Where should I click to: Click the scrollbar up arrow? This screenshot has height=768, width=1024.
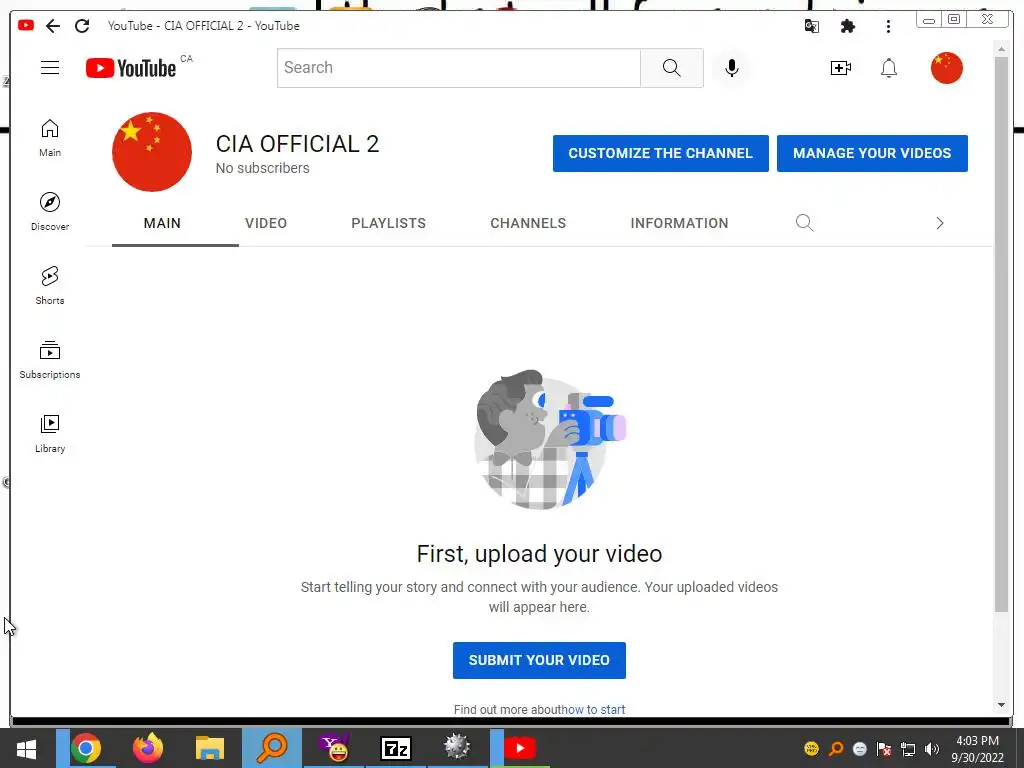click(x=1002, y=50)
